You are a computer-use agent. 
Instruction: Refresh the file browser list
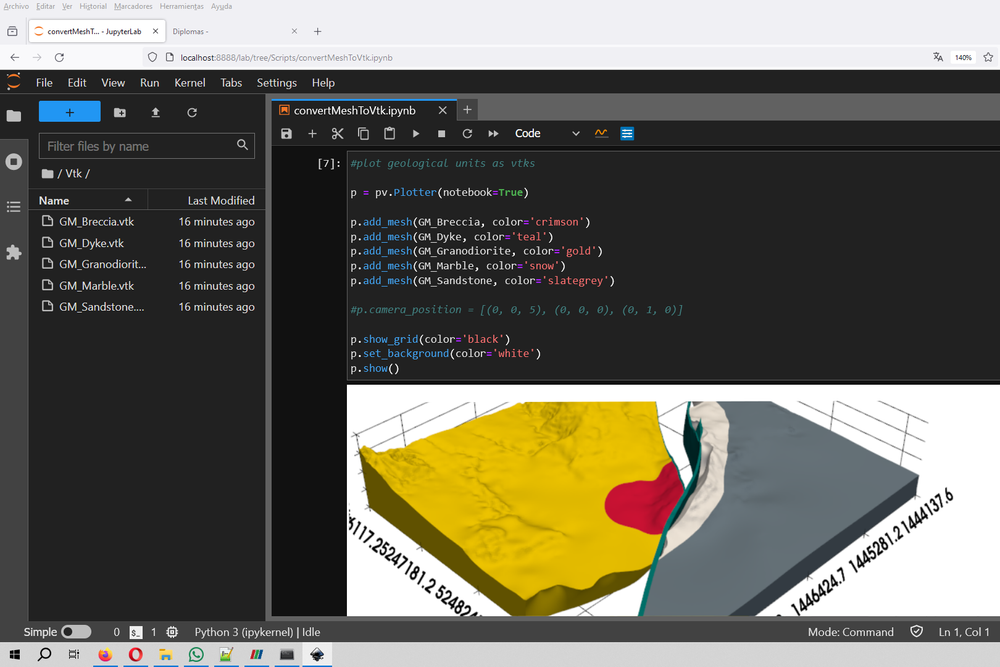tap(192, 112)
